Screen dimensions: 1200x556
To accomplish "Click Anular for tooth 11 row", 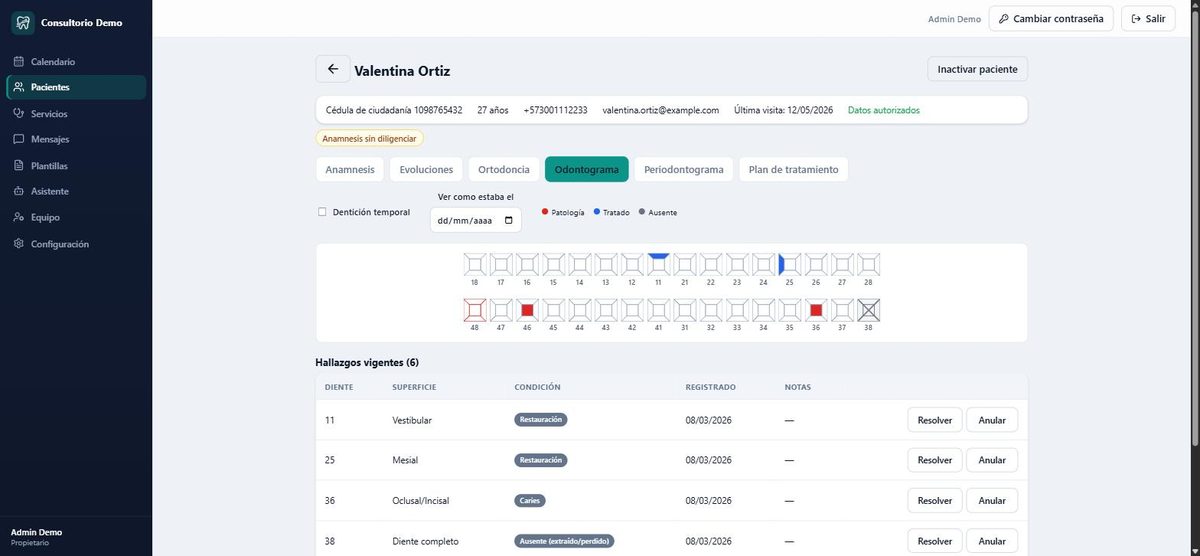I will [x=992, y=420].
